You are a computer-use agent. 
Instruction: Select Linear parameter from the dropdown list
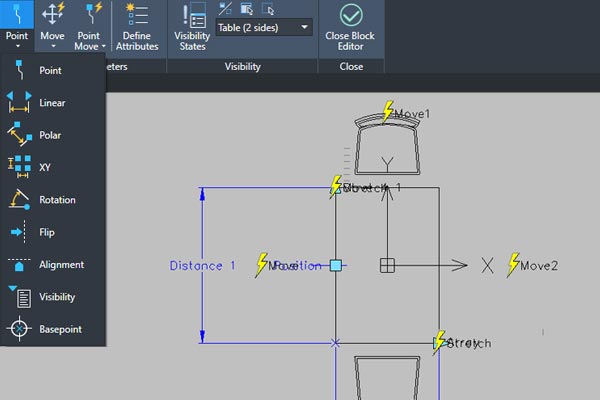pyautogui.click(x=50, y=103)
